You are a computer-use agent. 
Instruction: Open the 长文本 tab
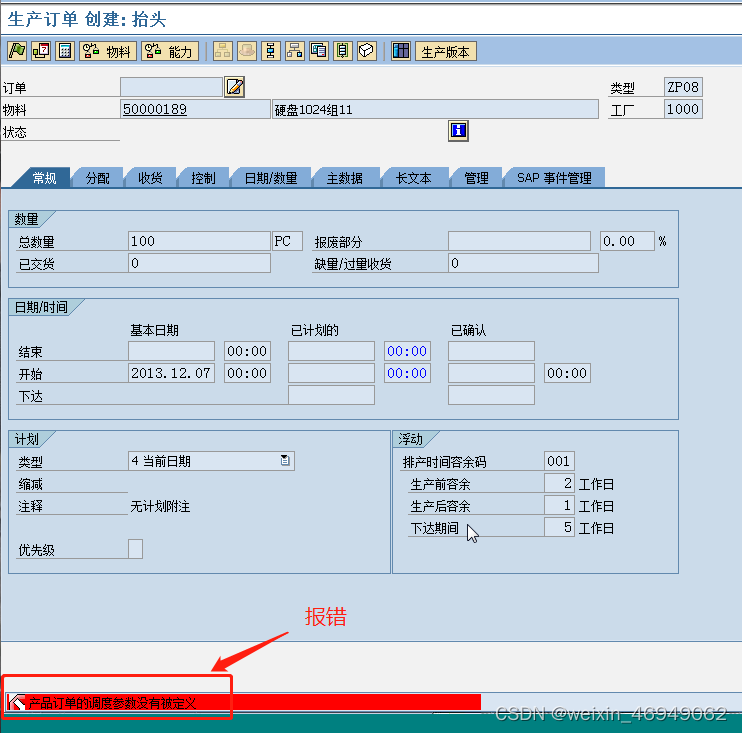[x=414, y=178]
